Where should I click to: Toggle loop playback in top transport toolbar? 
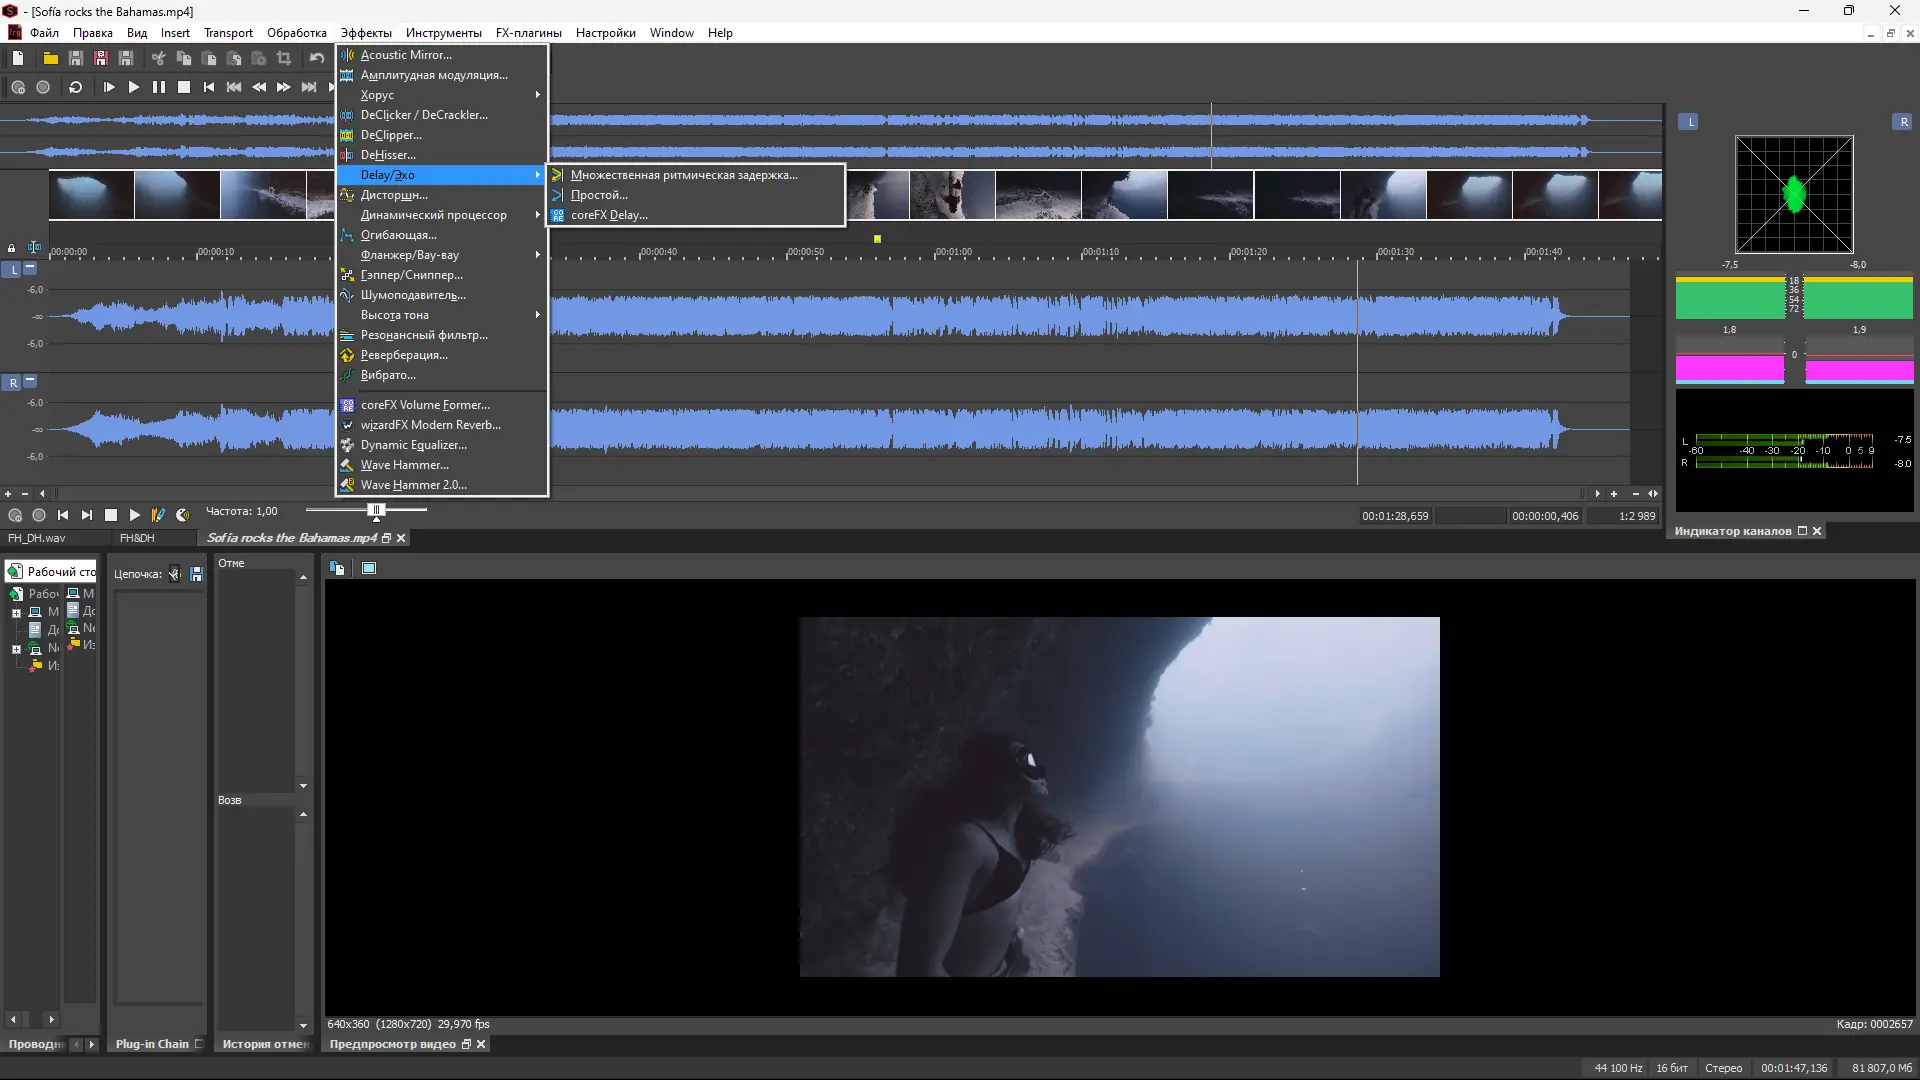coord(75,88)
